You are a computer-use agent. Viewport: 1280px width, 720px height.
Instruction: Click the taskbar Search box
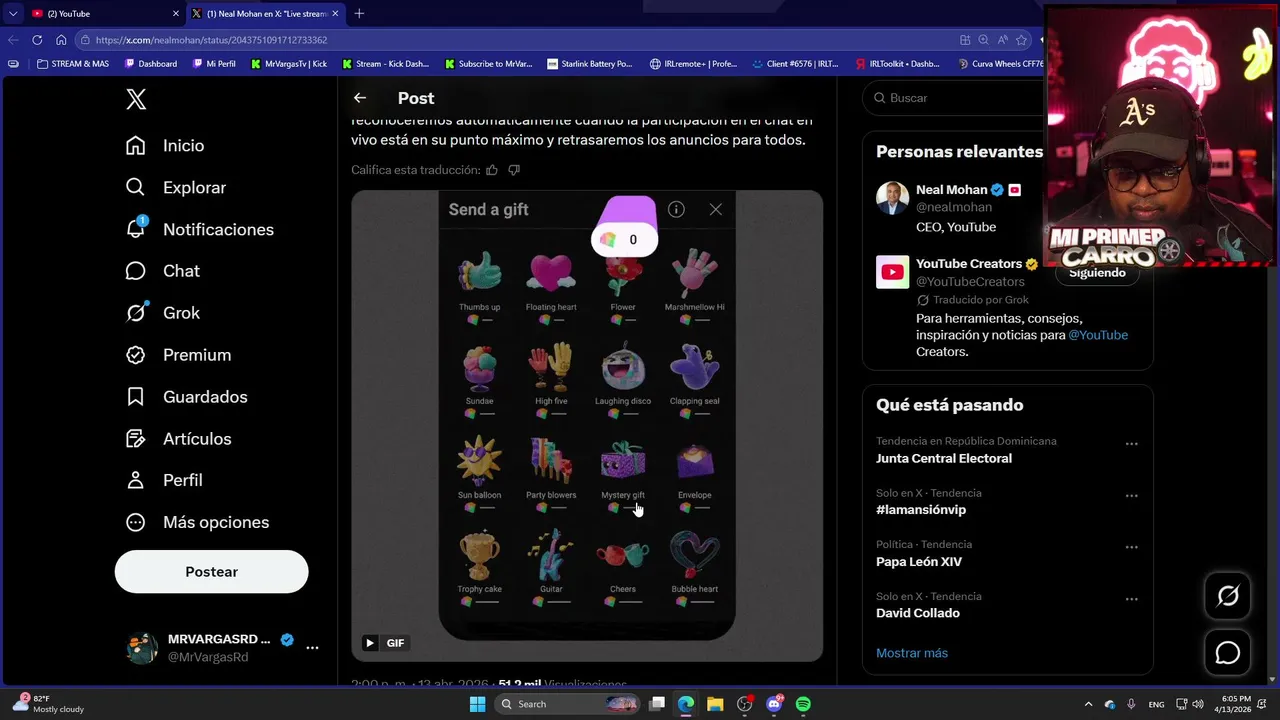tap(567, 704)
